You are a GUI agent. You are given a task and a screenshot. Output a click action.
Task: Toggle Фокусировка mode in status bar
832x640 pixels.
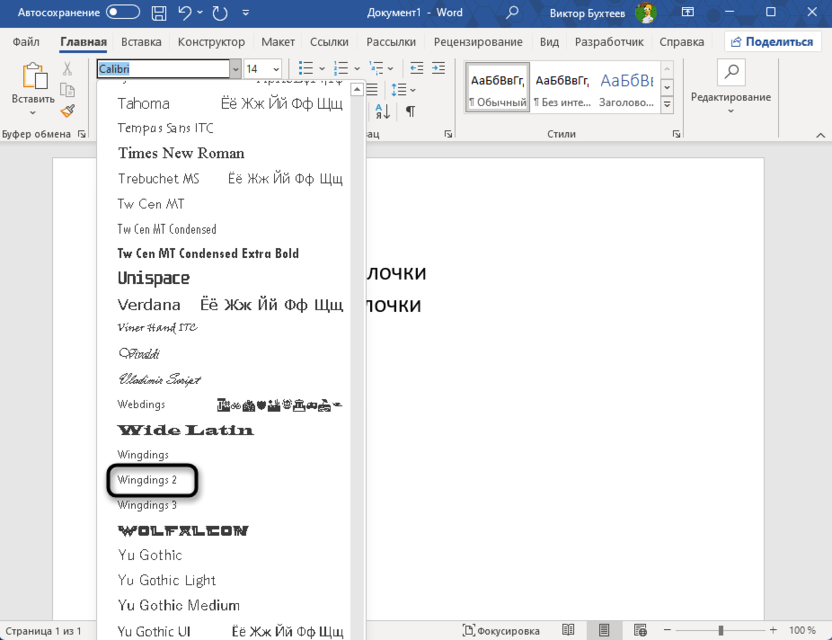click(500, 630)
